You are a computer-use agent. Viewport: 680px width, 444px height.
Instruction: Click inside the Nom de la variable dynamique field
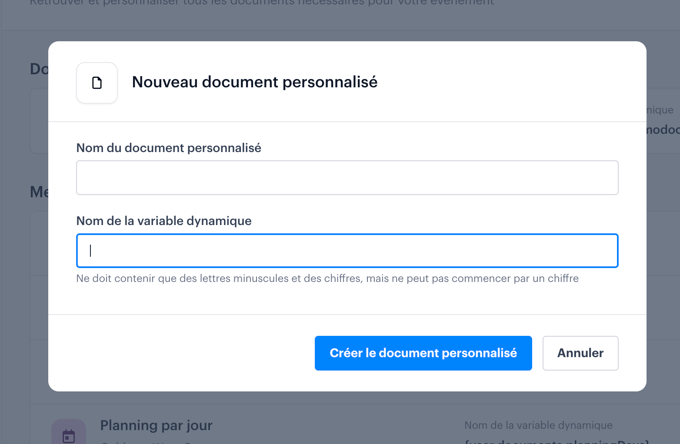pyautogui.click(x=347, y=251)
